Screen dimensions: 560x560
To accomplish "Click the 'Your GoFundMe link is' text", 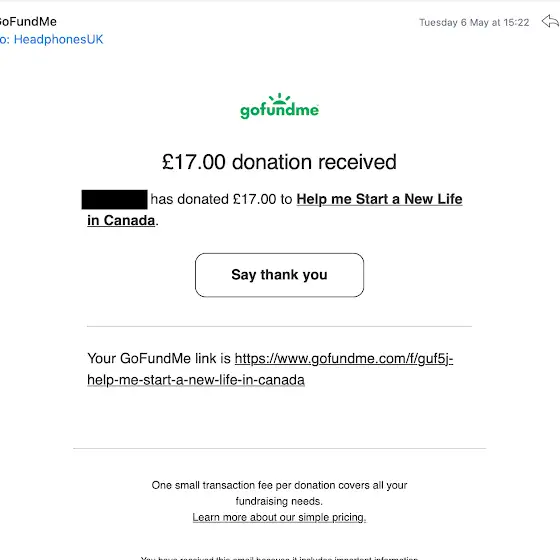I will click(159, 359).
